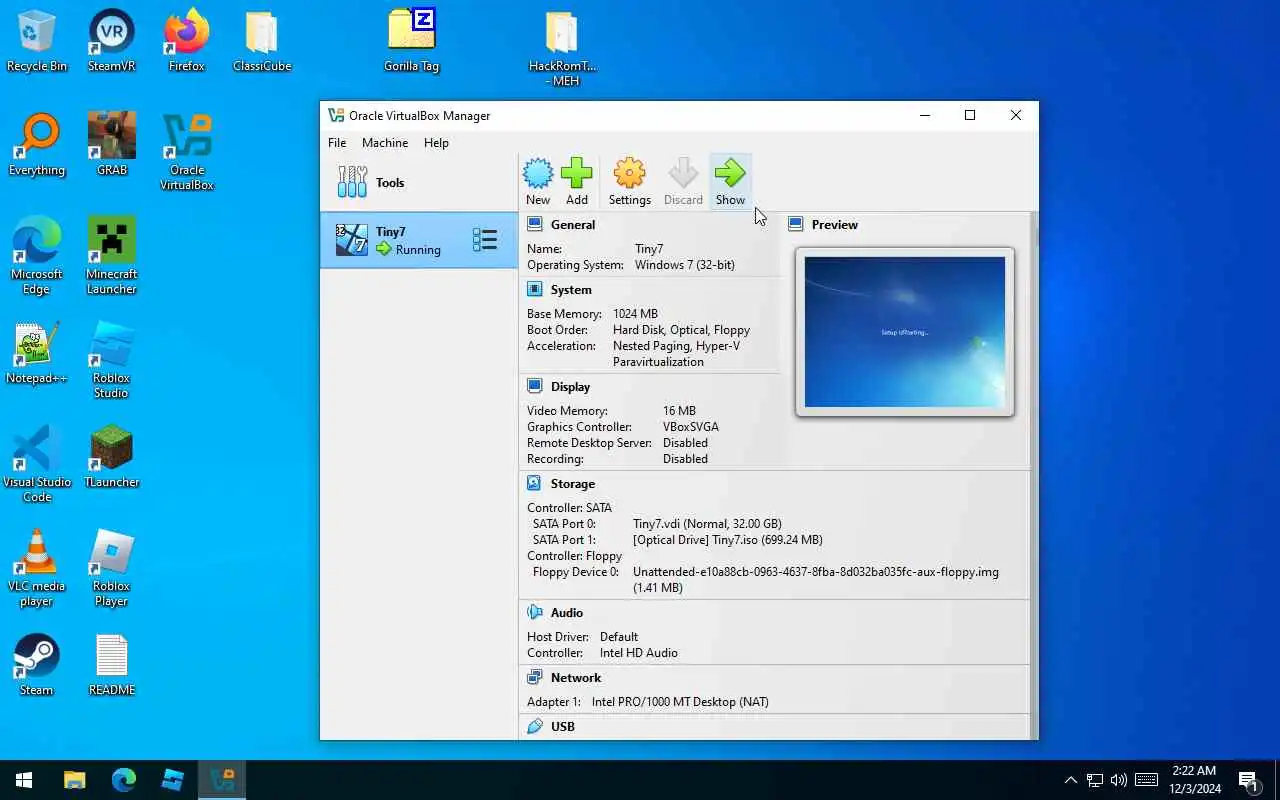Viewport: 1280px width, 800px height.
Task: Open the Recycle Bin desktop icon
Action: pyautogui.click(x=37, y=42)
